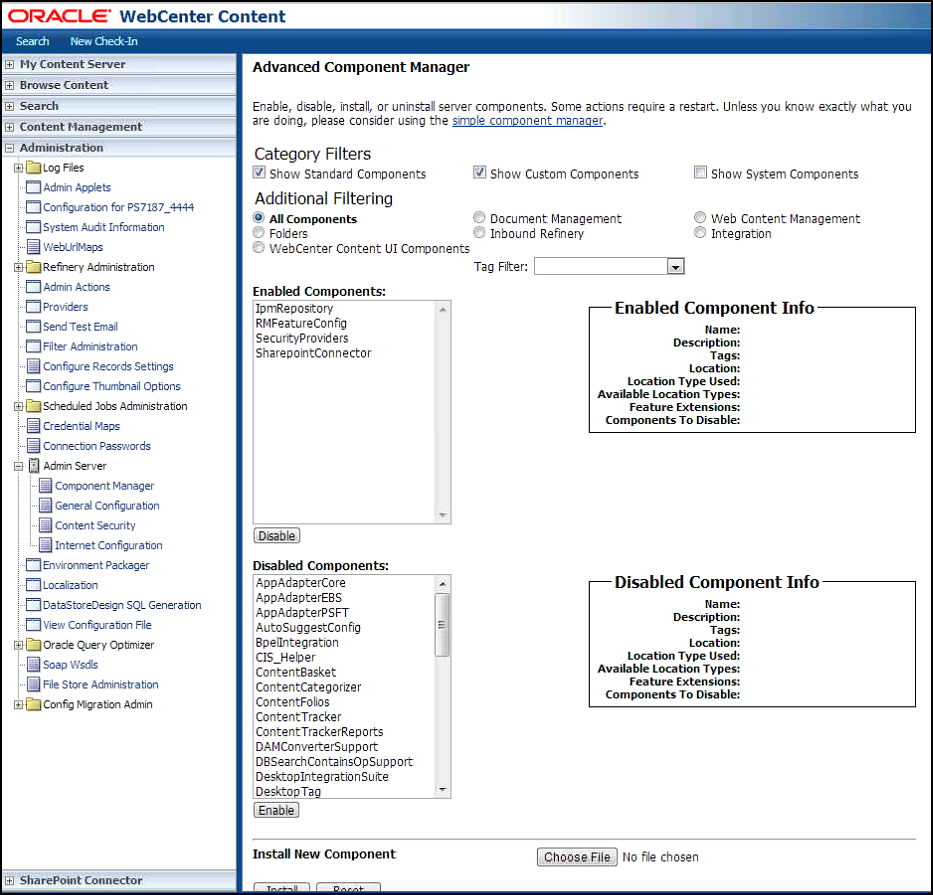Select WebCenter Content UI Components radio

(258, 248)
